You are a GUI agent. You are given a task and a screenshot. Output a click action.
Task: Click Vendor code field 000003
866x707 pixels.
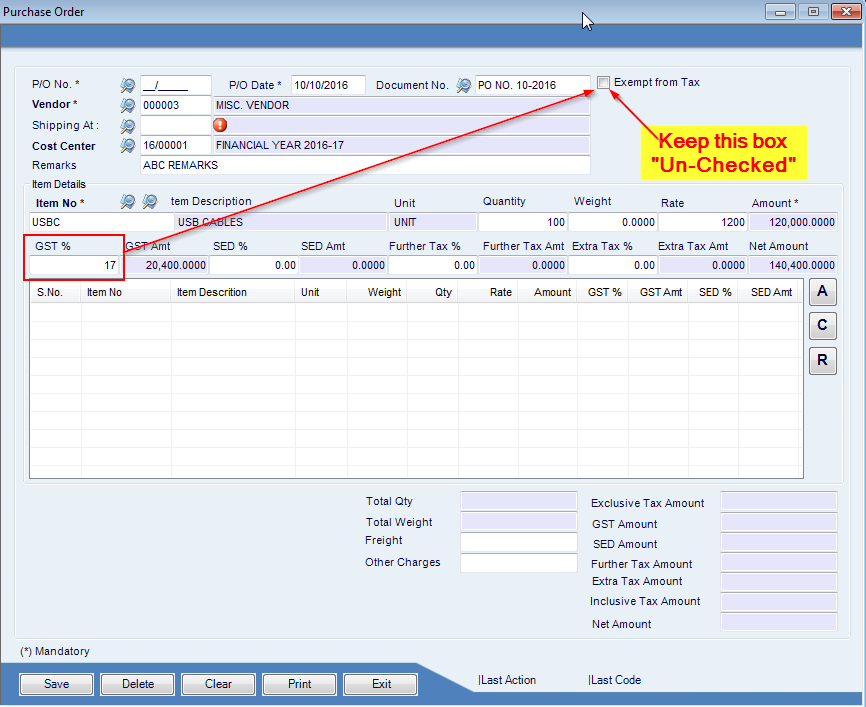[x=176, y=105]
